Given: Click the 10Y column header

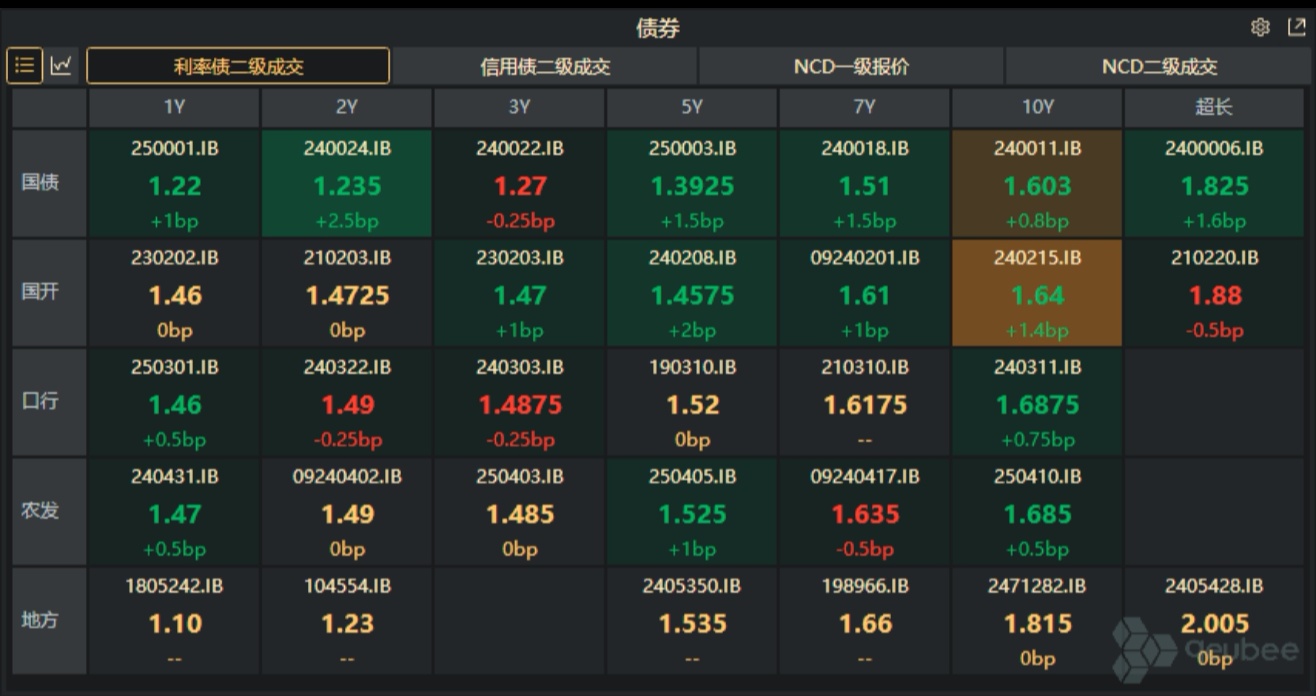Looking at the screenshot, I should pyautogui.click(x=1037, y=107).
